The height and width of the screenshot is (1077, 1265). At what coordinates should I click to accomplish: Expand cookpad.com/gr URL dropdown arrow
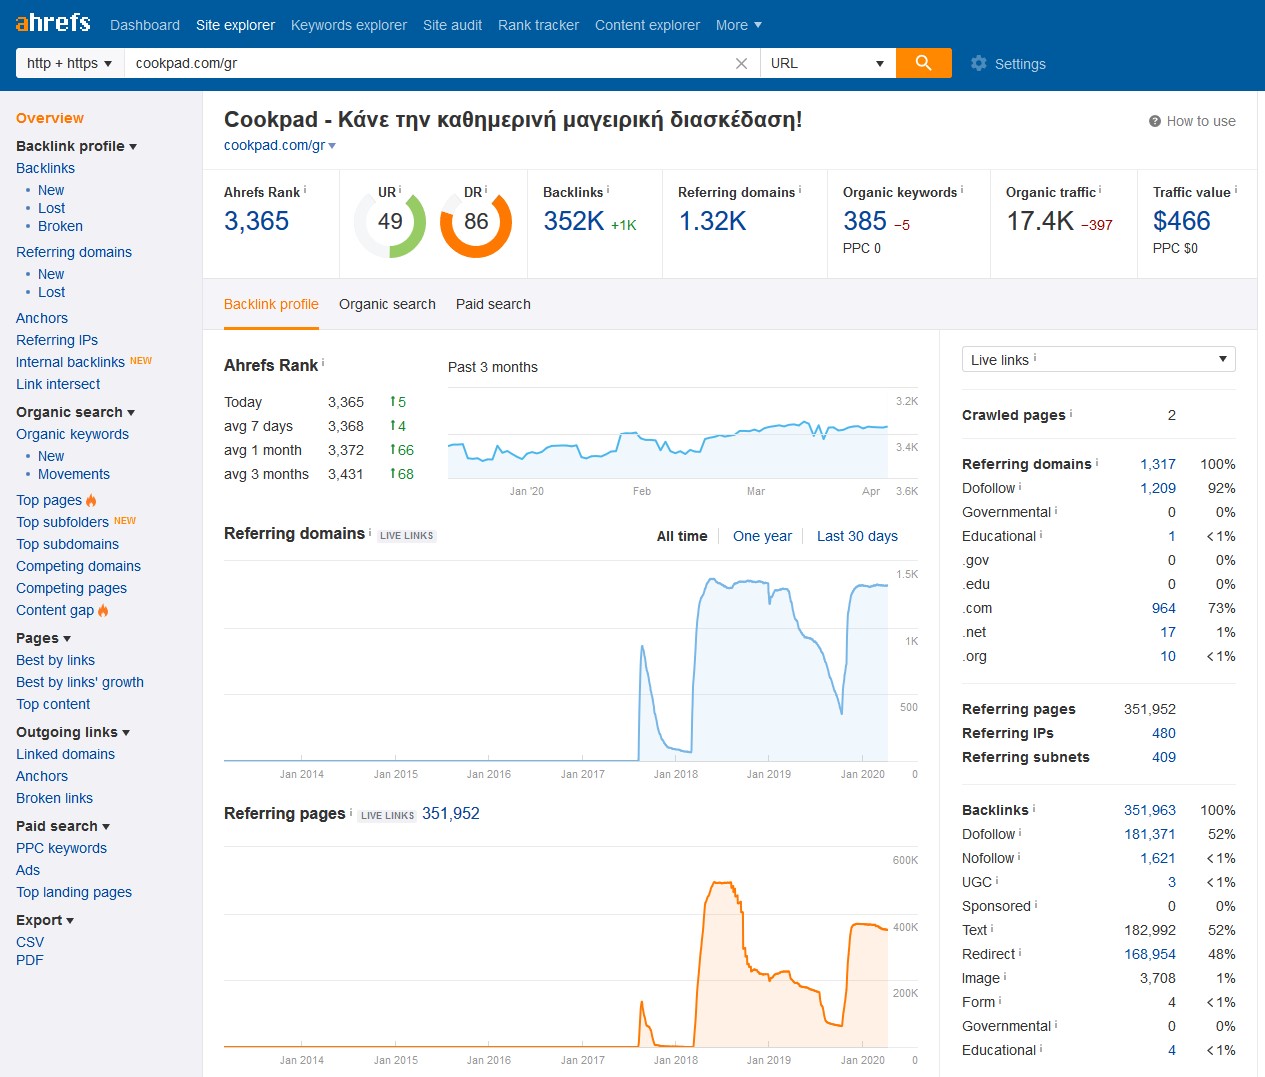(x=332, y=146)
